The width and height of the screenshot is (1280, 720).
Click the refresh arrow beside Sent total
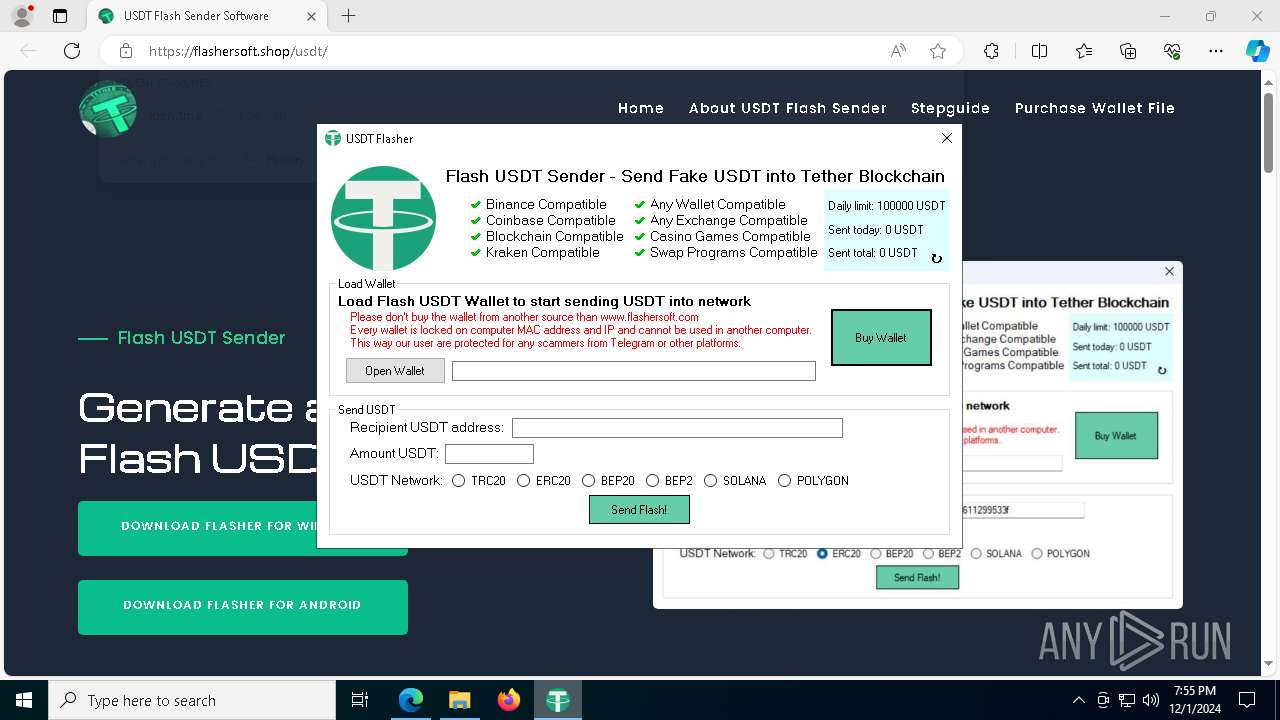(936, 258)
